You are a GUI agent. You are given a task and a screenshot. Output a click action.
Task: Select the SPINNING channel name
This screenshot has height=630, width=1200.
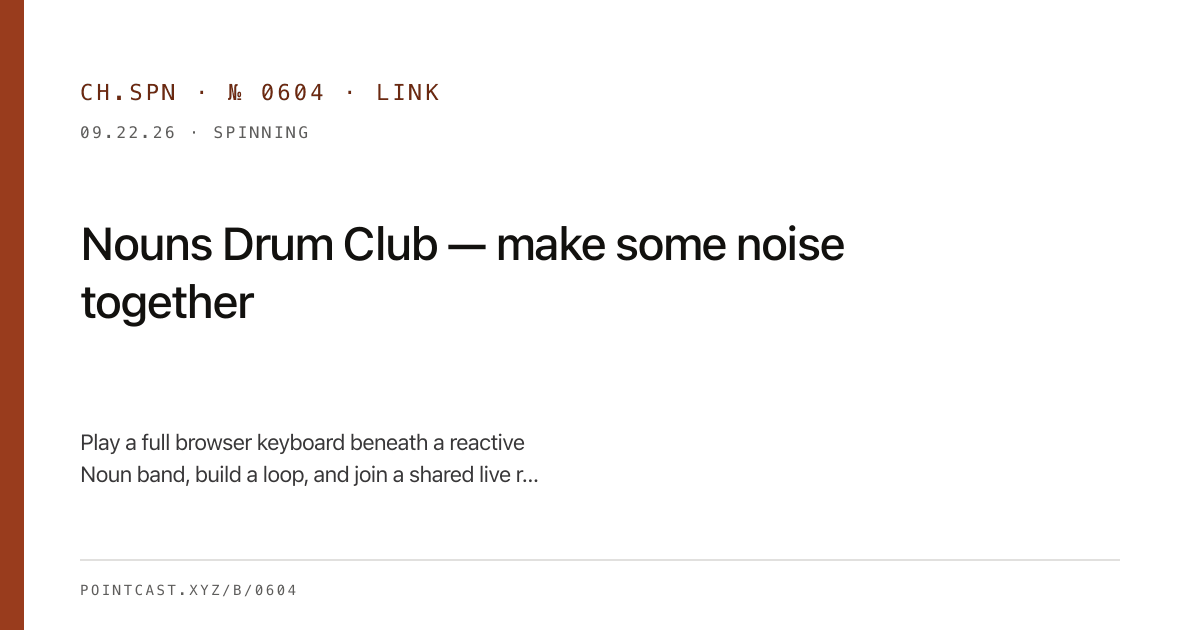tap(261, 132)
